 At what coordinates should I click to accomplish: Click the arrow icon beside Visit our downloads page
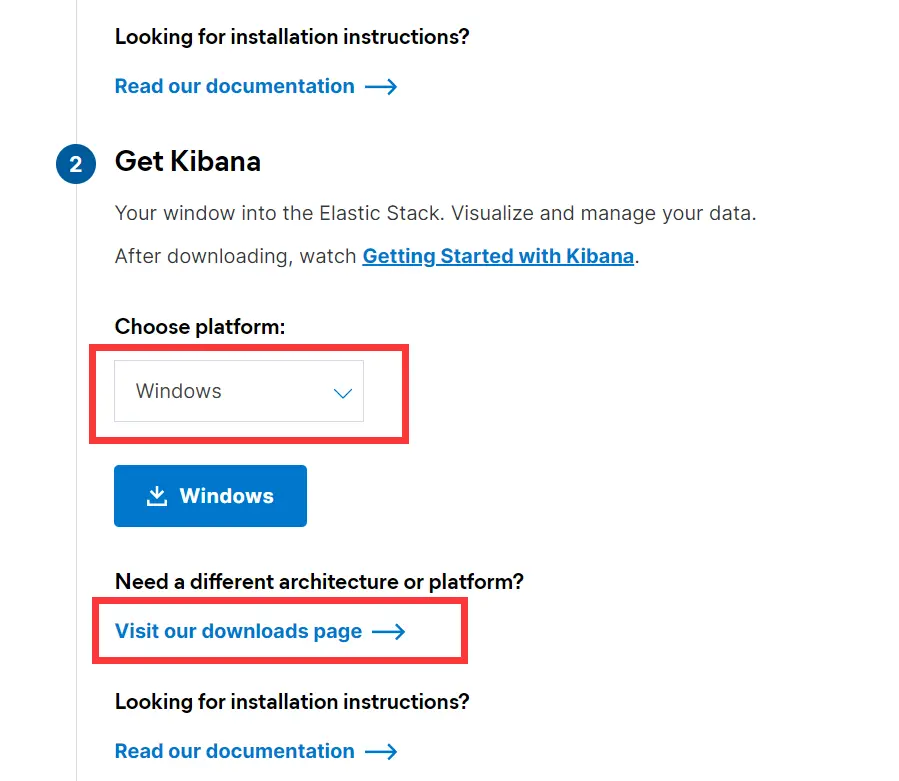pyautogui.click(x=388, y=632)
